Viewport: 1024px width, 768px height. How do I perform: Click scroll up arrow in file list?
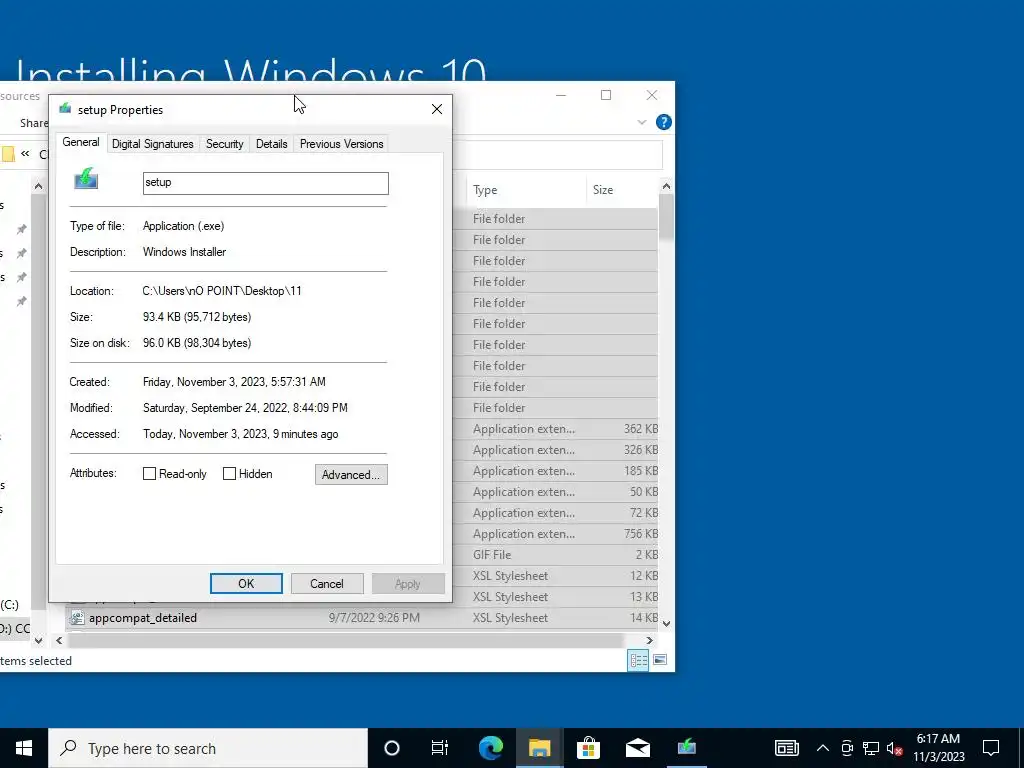pyautogui.click(x=666, y=186)
